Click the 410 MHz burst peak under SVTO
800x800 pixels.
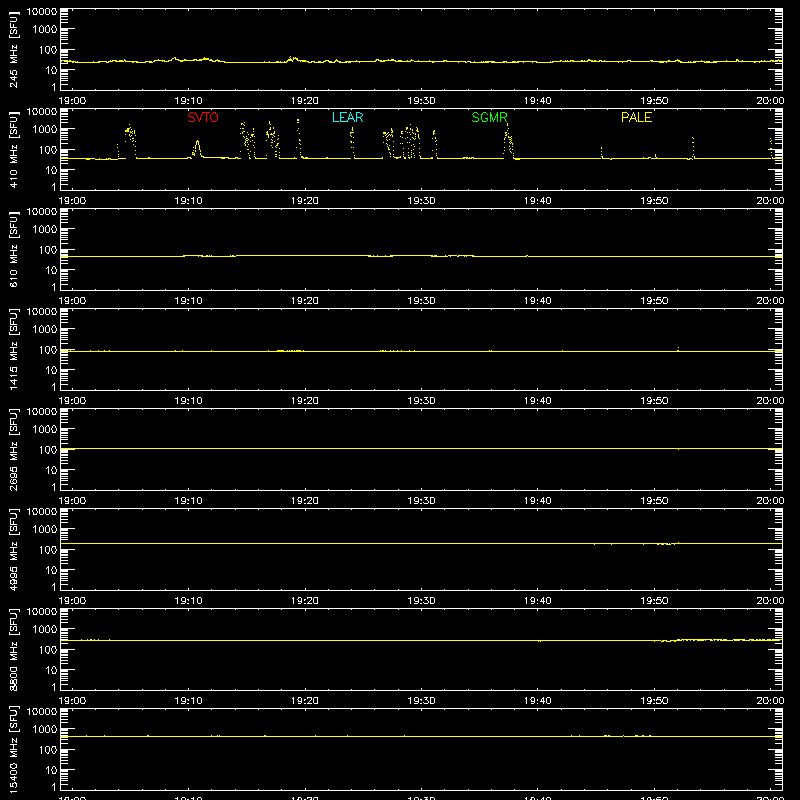197,148
